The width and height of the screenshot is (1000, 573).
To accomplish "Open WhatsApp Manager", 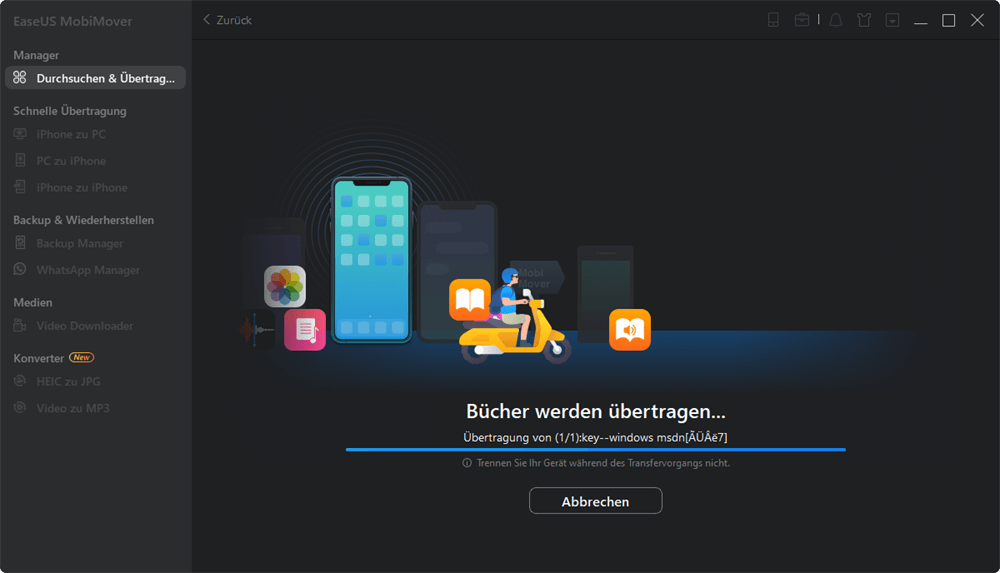I will [88, 270].
